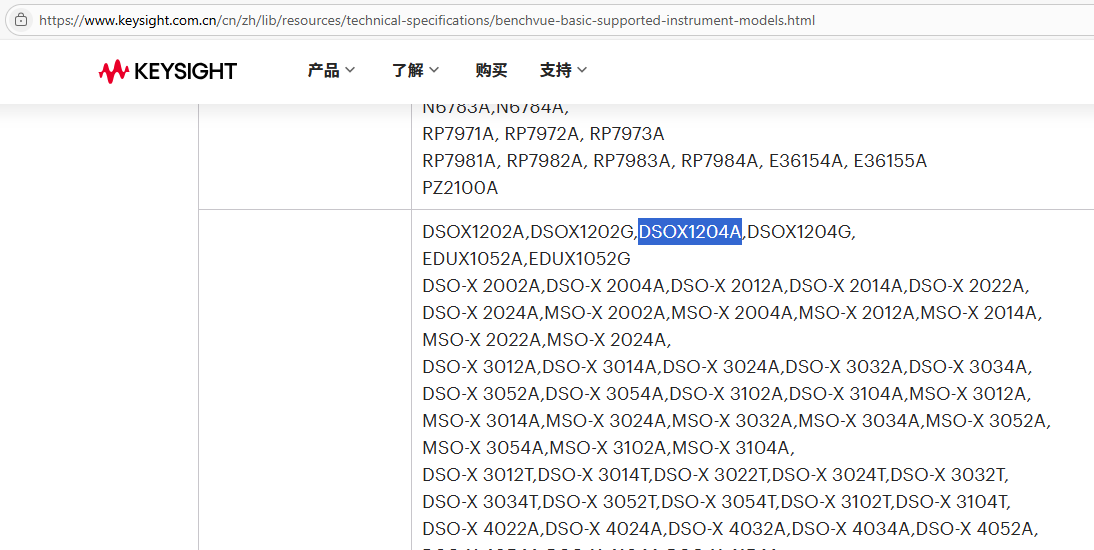
Task: Click the MSO-X 2002A model text
Action: point(605,313)
